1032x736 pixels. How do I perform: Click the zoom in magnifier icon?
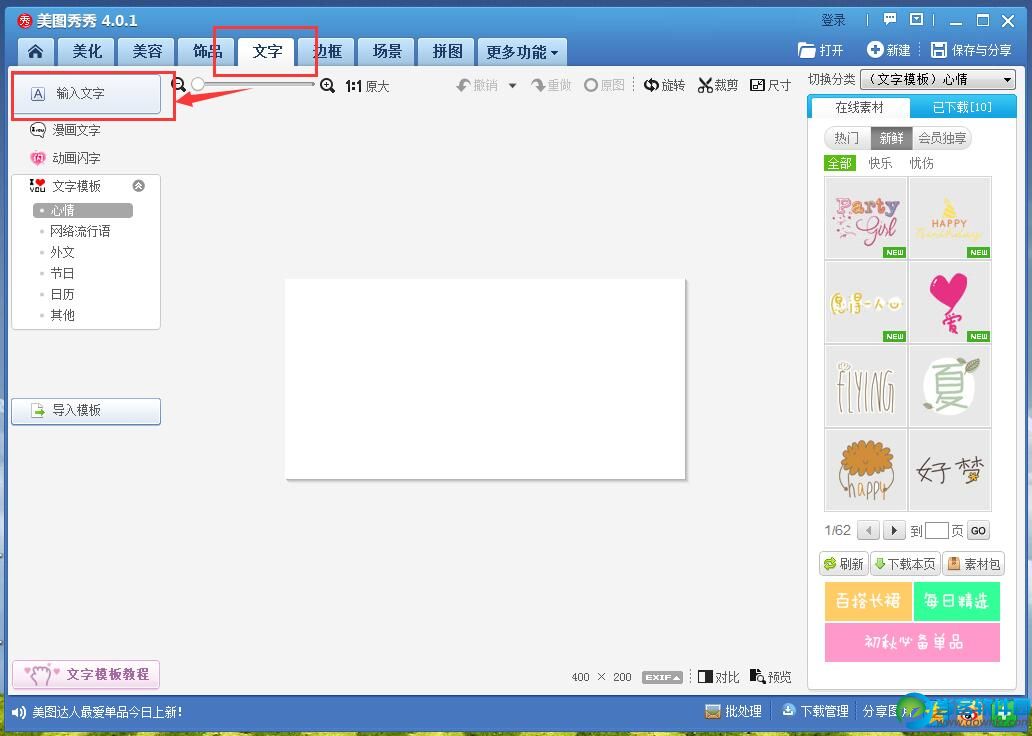[327, 86]
